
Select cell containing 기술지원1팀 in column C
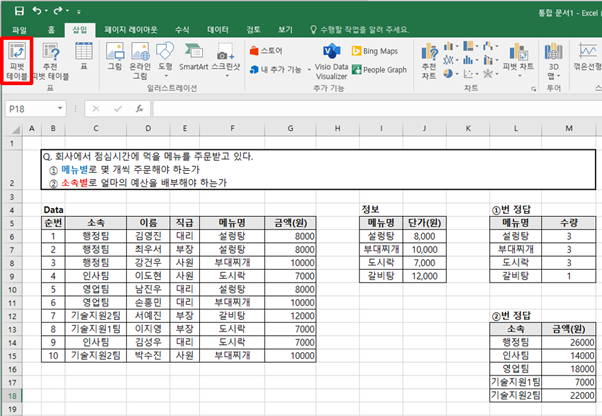(96, 329)
